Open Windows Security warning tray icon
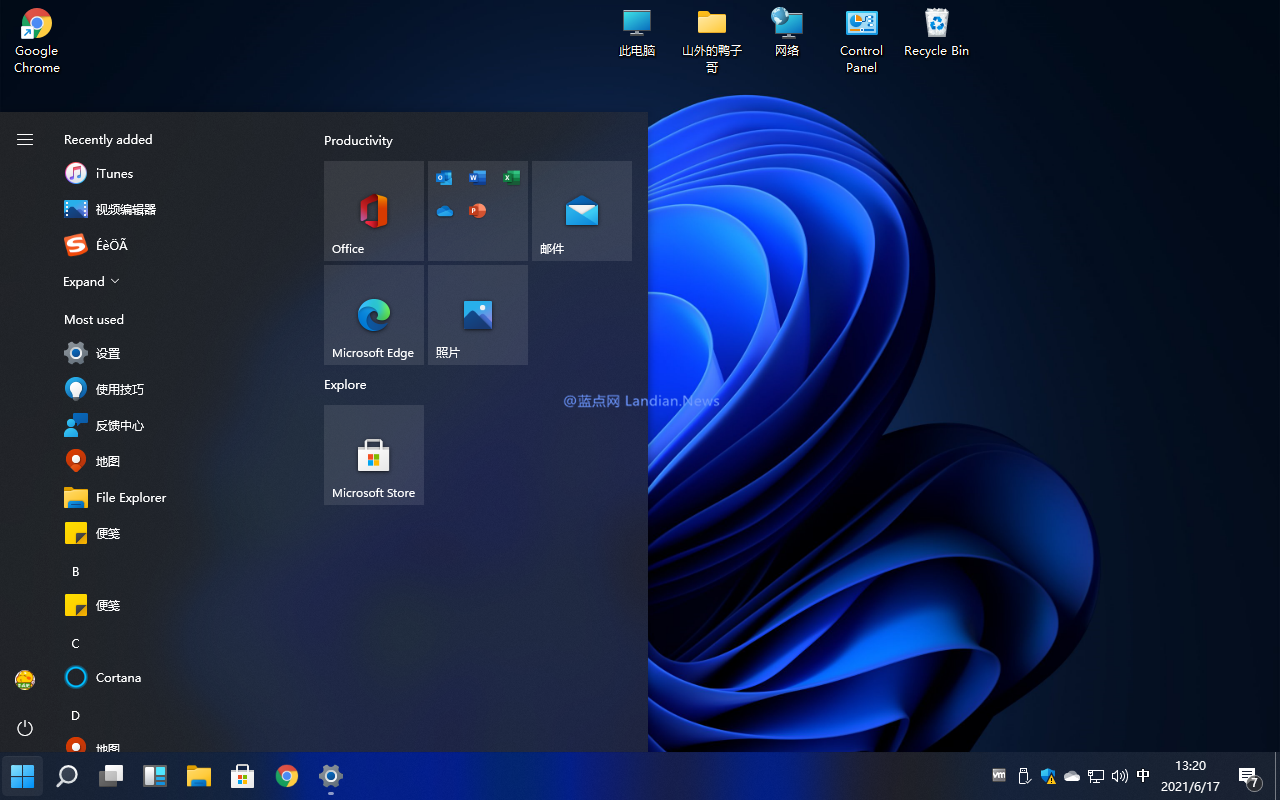The height and width of the screenshot is (800, 1280). click(x=1048, y=775)
